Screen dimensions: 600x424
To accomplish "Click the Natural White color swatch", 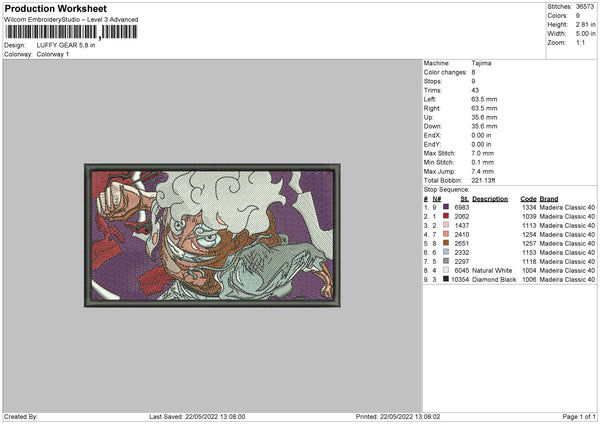I will point(446,270).
